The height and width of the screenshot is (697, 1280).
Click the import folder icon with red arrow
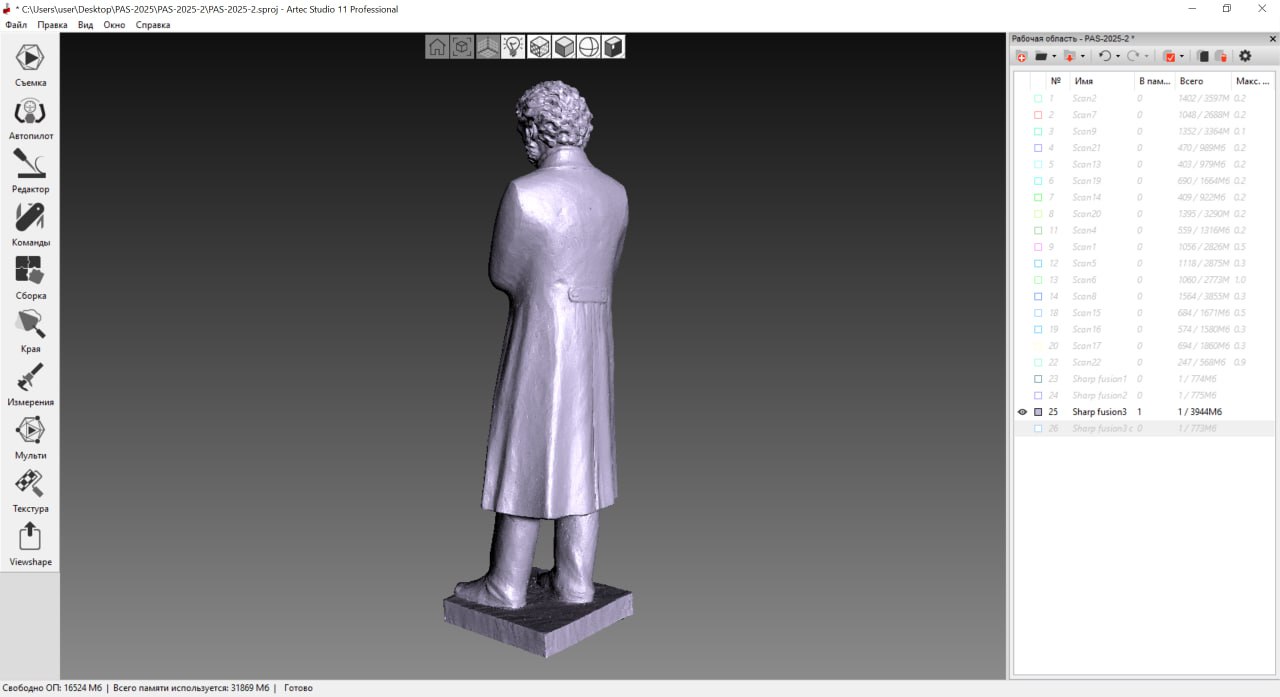(1069, 57)
